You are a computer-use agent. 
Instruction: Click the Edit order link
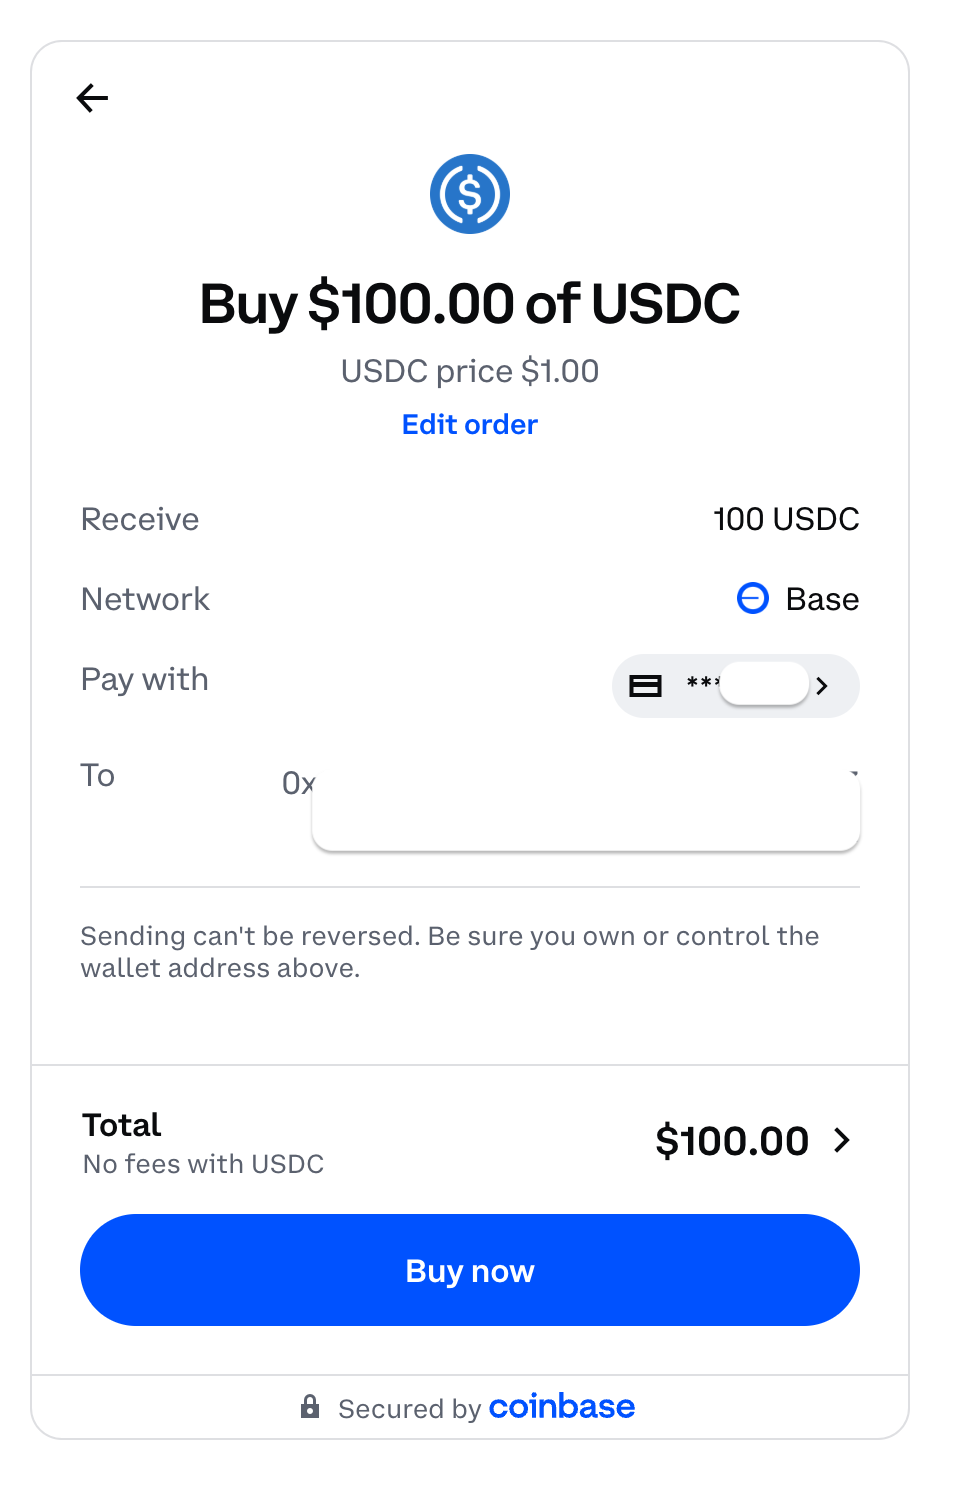click(x=469, y=424)
